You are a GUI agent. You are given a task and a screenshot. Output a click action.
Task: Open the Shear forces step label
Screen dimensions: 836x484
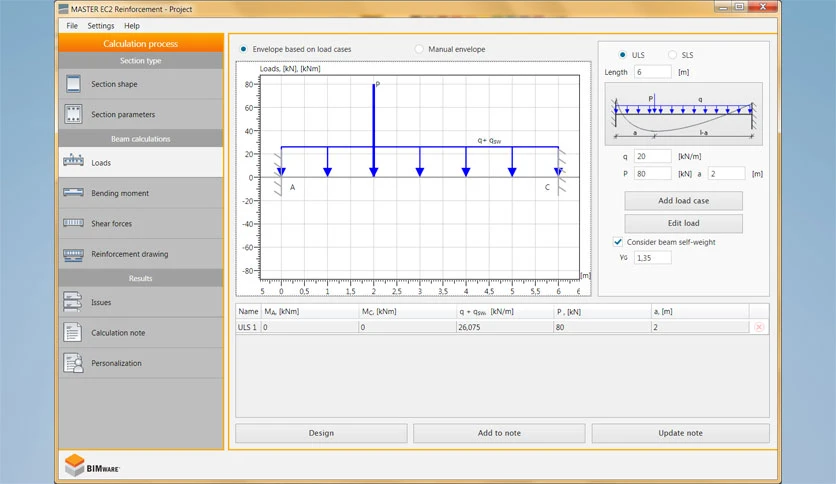111,224
